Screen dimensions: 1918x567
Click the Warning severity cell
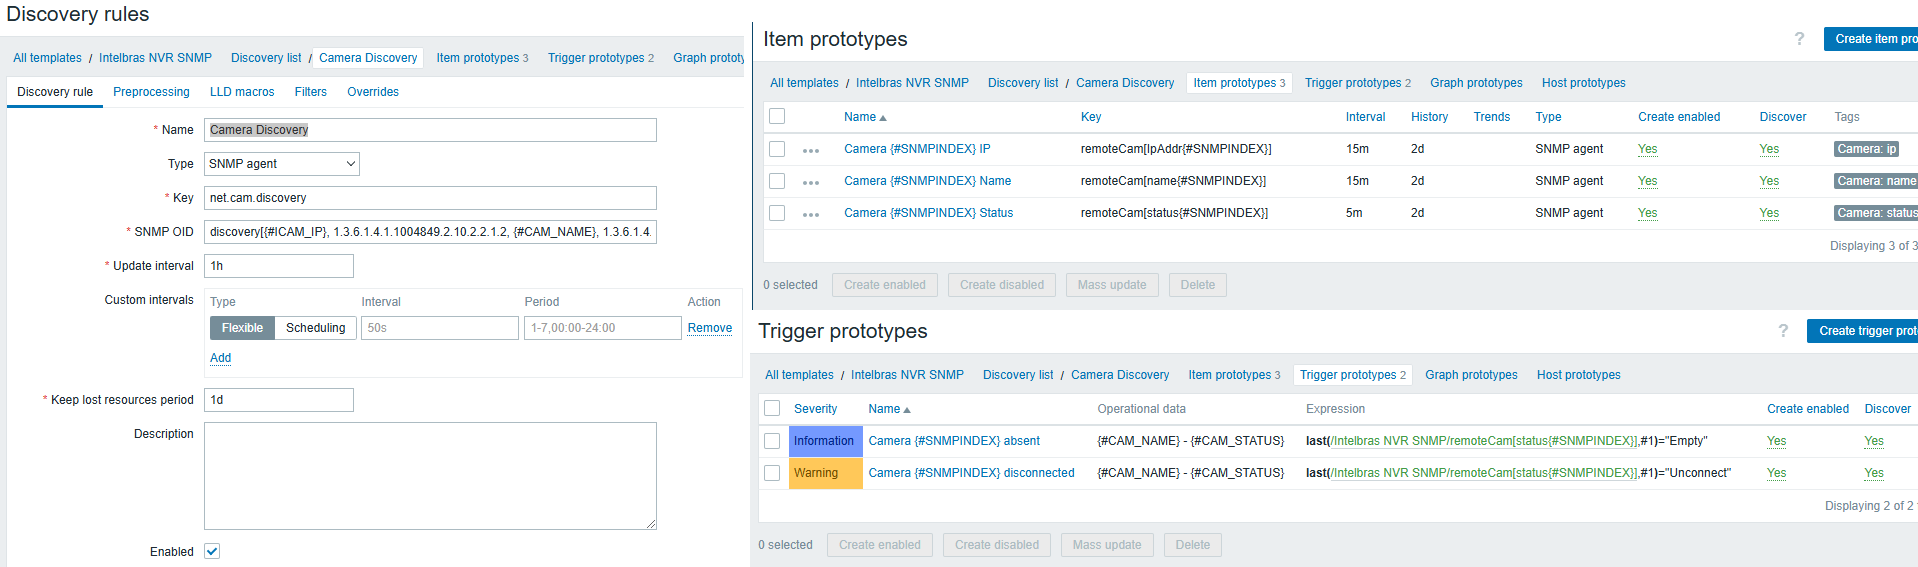pos(825,473)
